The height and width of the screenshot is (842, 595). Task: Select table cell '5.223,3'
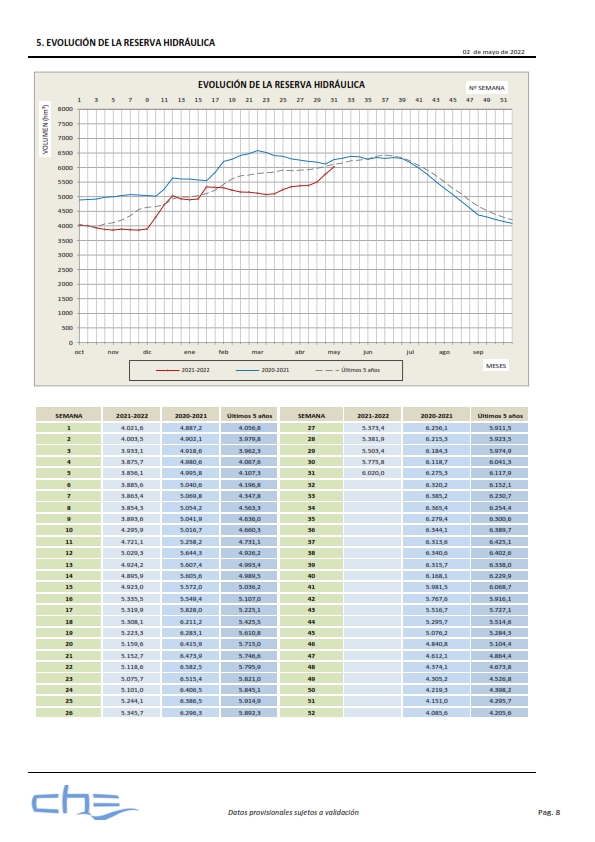tap(132, 633)
